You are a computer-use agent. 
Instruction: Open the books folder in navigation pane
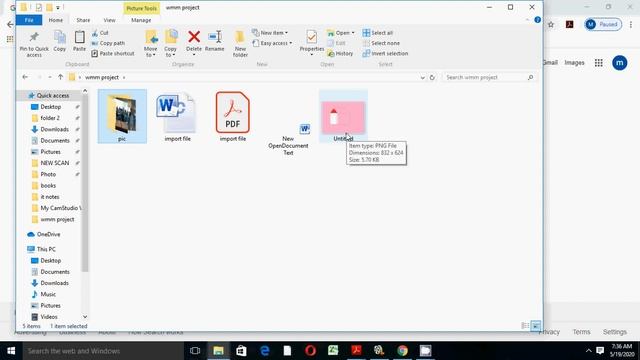[48, 186]
